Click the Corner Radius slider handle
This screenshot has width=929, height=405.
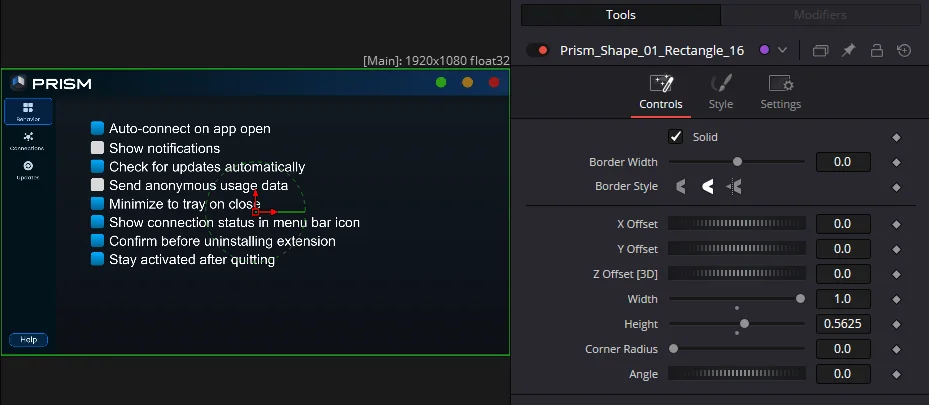click(x=674, y=349)
